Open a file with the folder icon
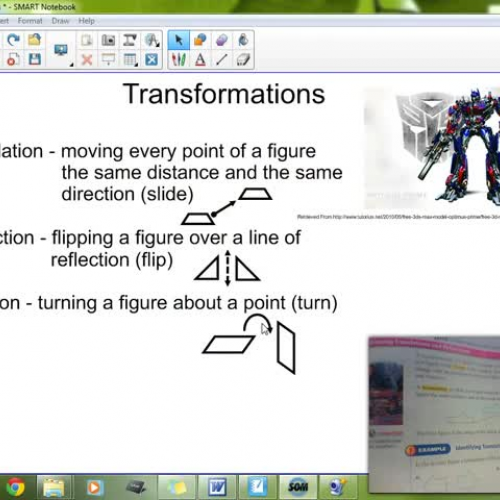This screenshot has height=500, width=500. tap(34, 40)
